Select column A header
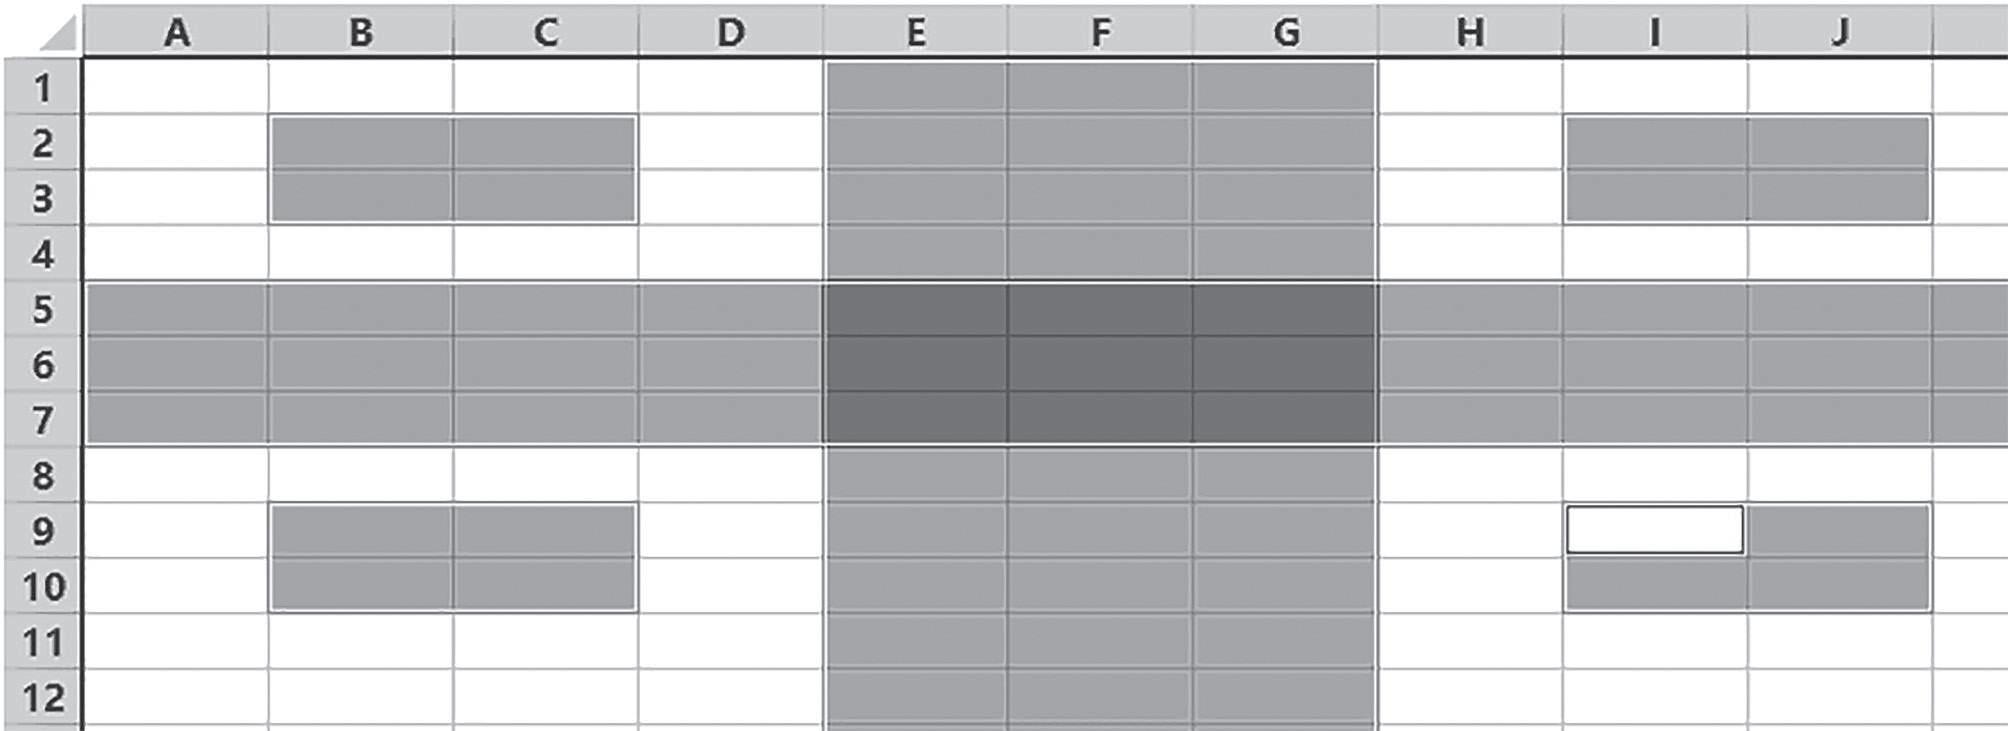This screenshot has width=2008, height=731. pyautogui.click(x=176, y=32)
